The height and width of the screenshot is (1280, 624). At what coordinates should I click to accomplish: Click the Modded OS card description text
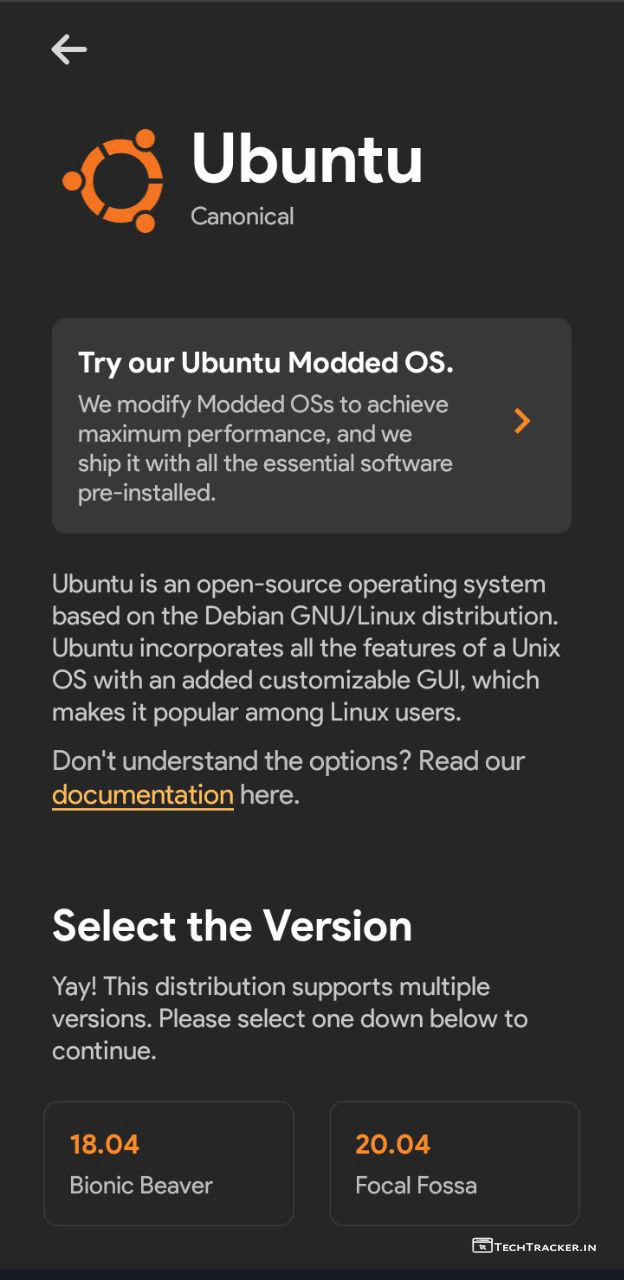tap(265, 435)
